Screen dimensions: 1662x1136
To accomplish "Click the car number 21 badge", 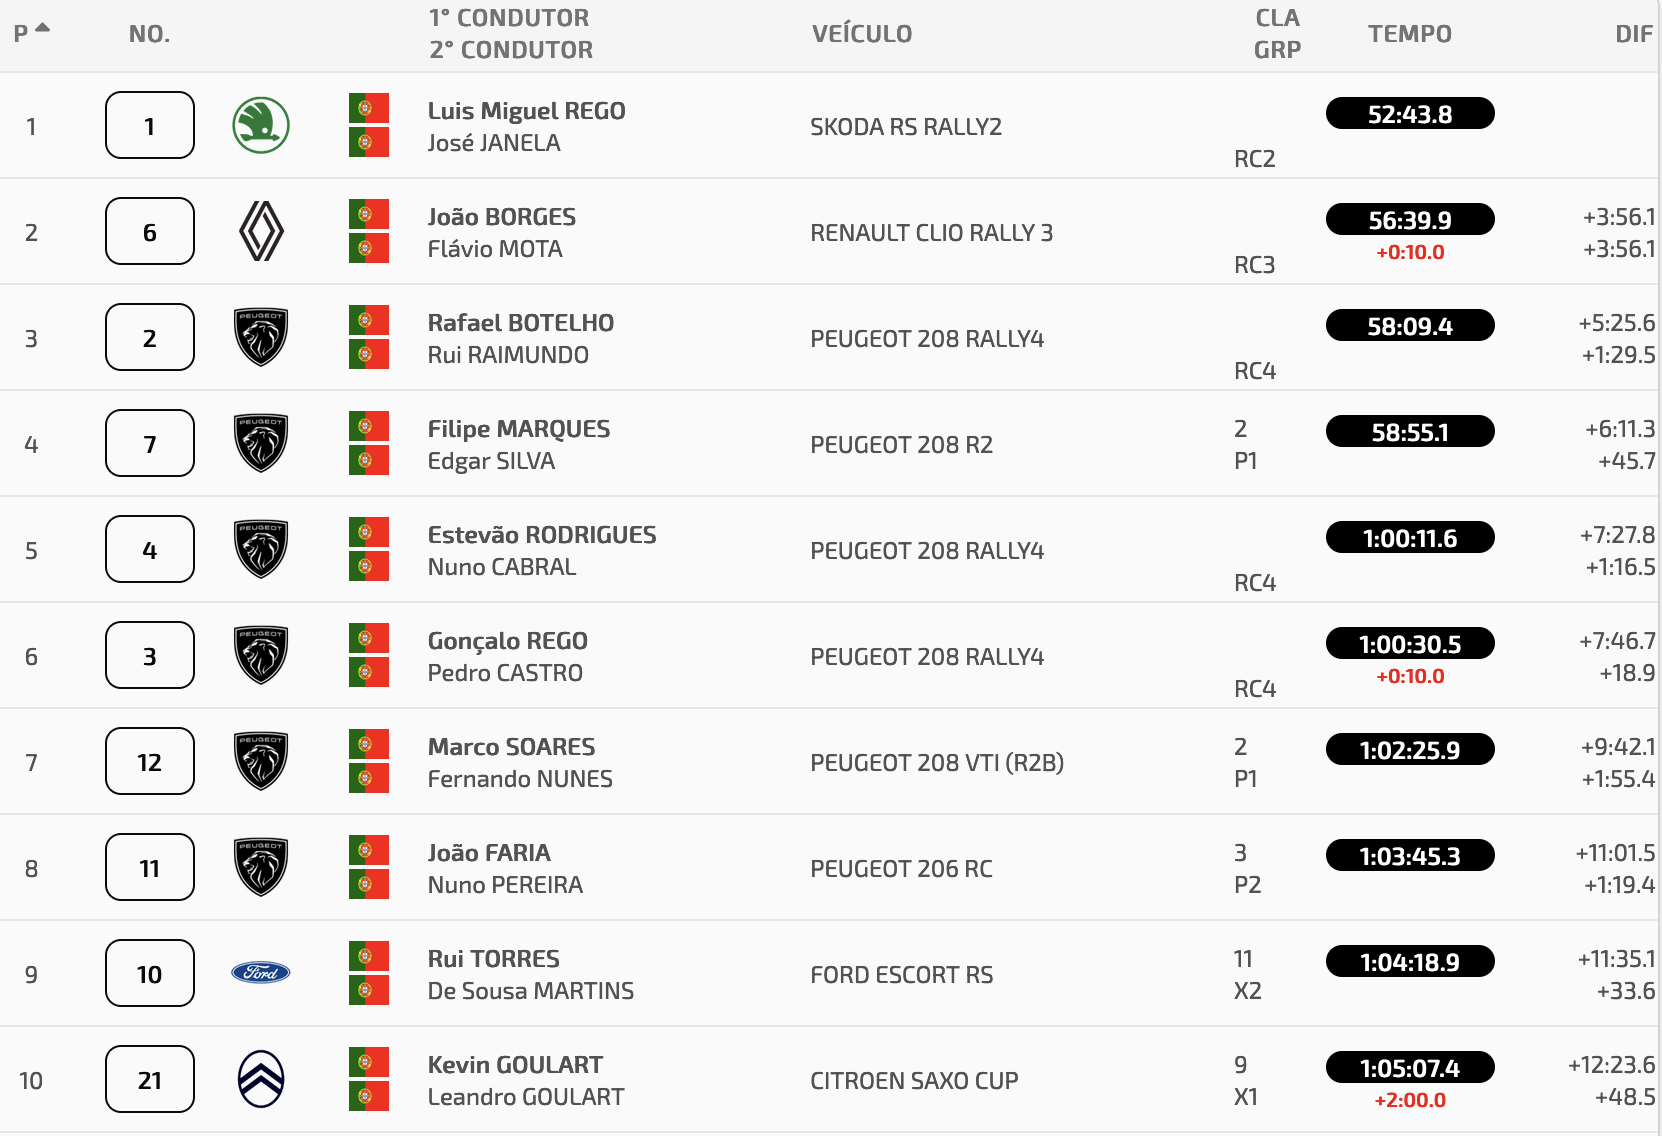I will pos(150,1079).
